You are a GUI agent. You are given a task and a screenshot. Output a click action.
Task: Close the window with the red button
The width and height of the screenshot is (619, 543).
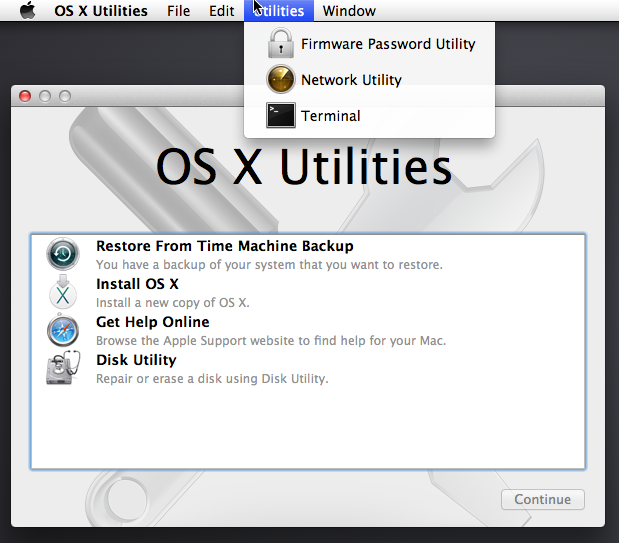25,96
